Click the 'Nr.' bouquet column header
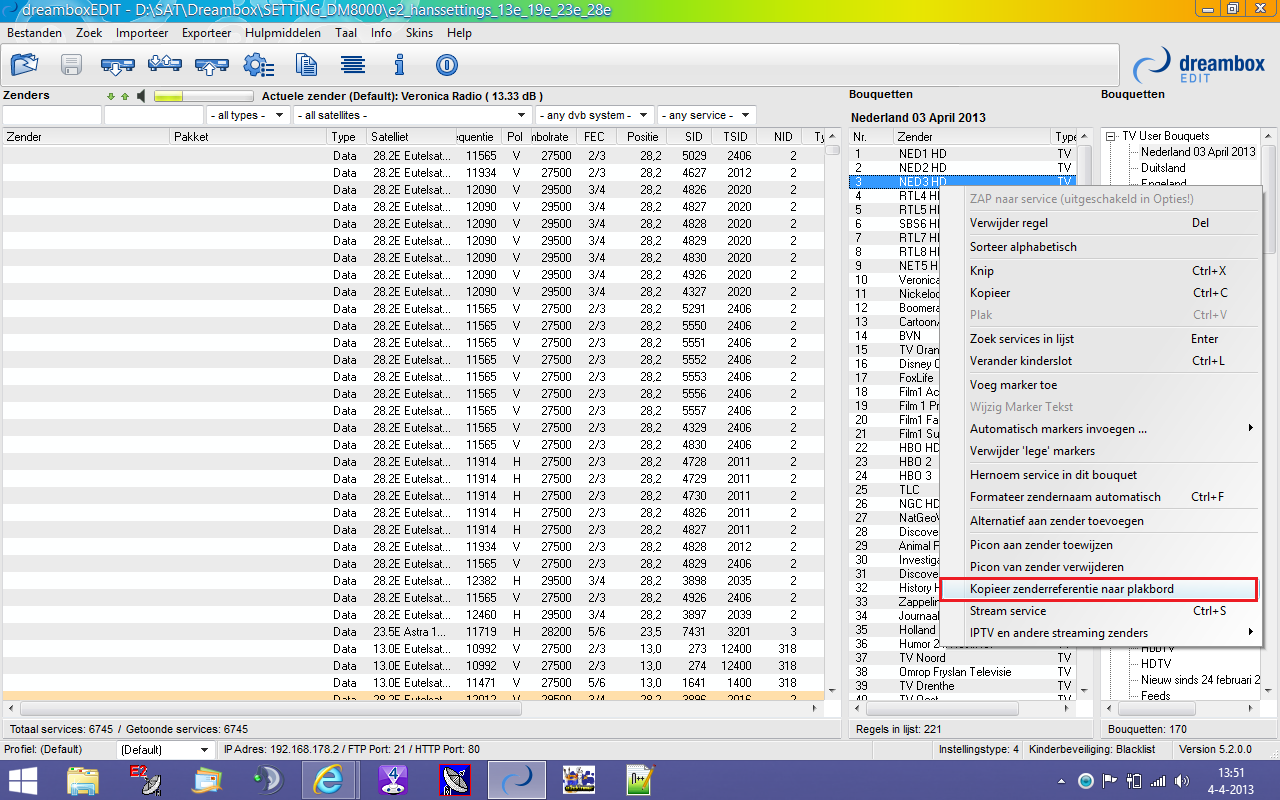 [x=870, y=137]
